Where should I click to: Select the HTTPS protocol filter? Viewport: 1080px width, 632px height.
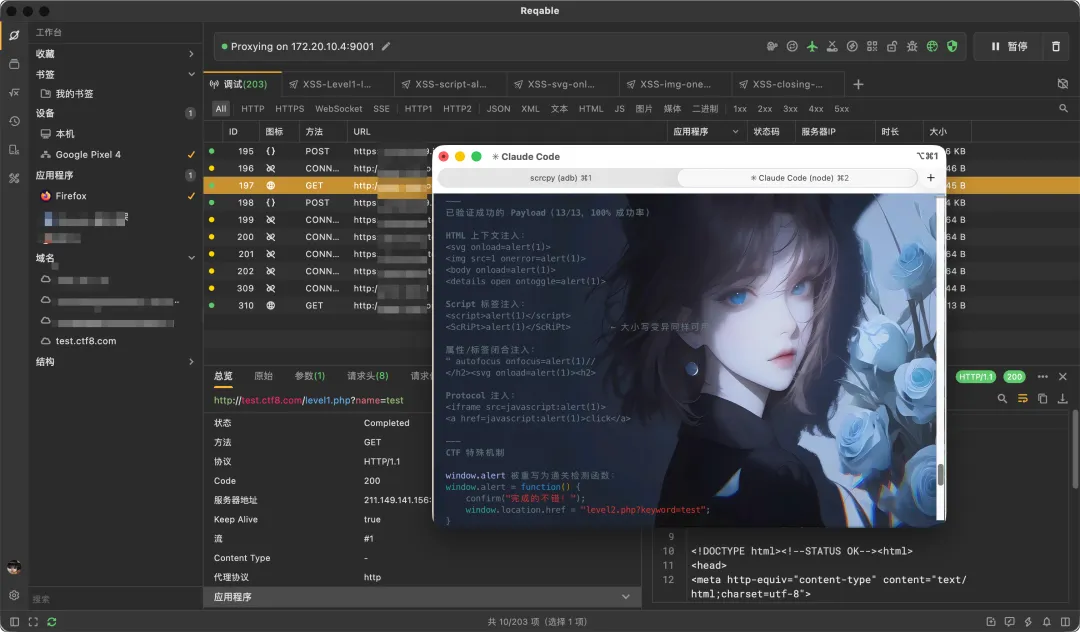point(289,109)
